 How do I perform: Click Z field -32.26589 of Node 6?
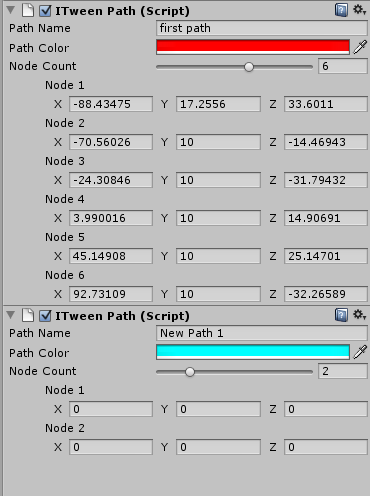tap(326, 294)
